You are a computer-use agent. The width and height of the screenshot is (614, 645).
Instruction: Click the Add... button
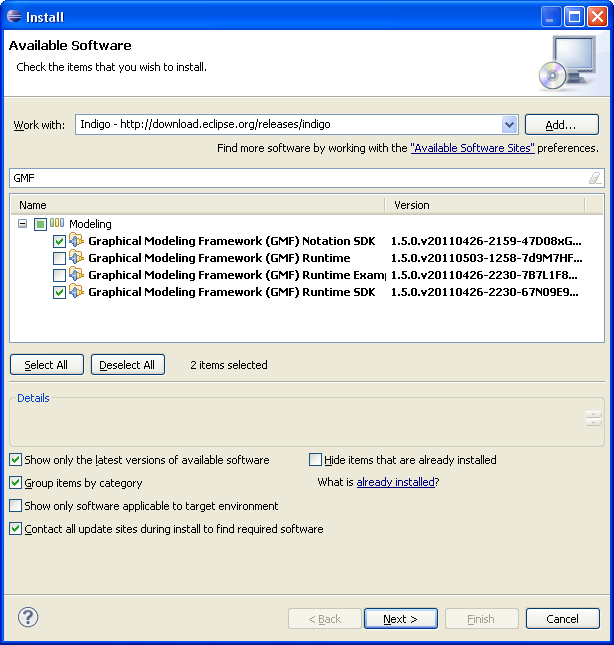coord(562,125)
